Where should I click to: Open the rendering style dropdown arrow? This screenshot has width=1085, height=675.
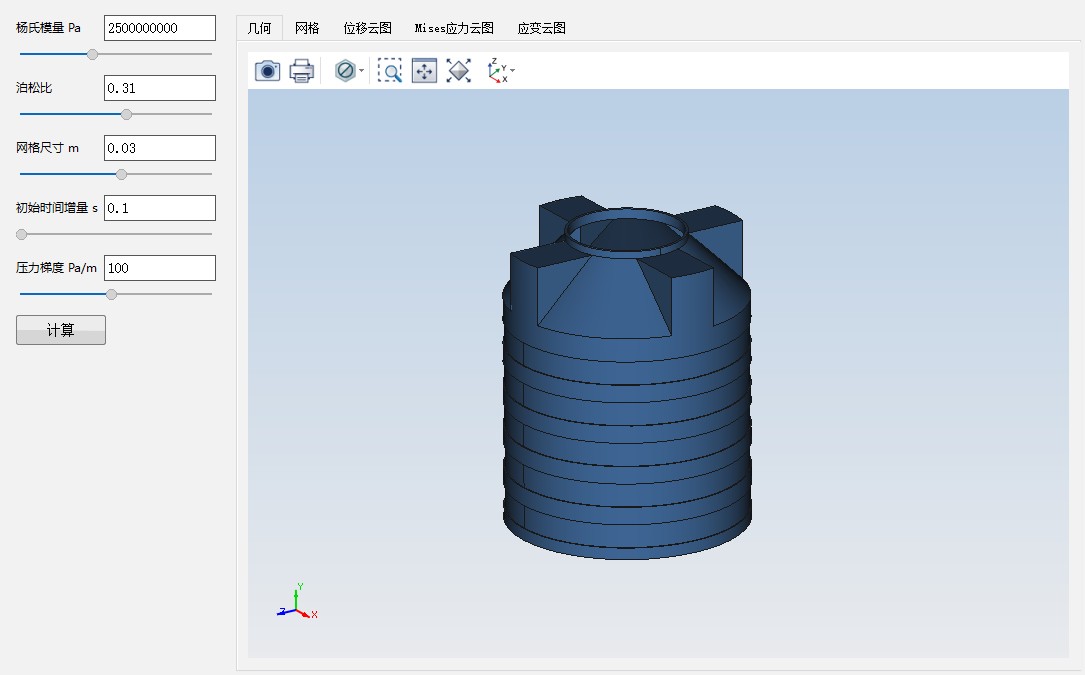tap(361, 71)
